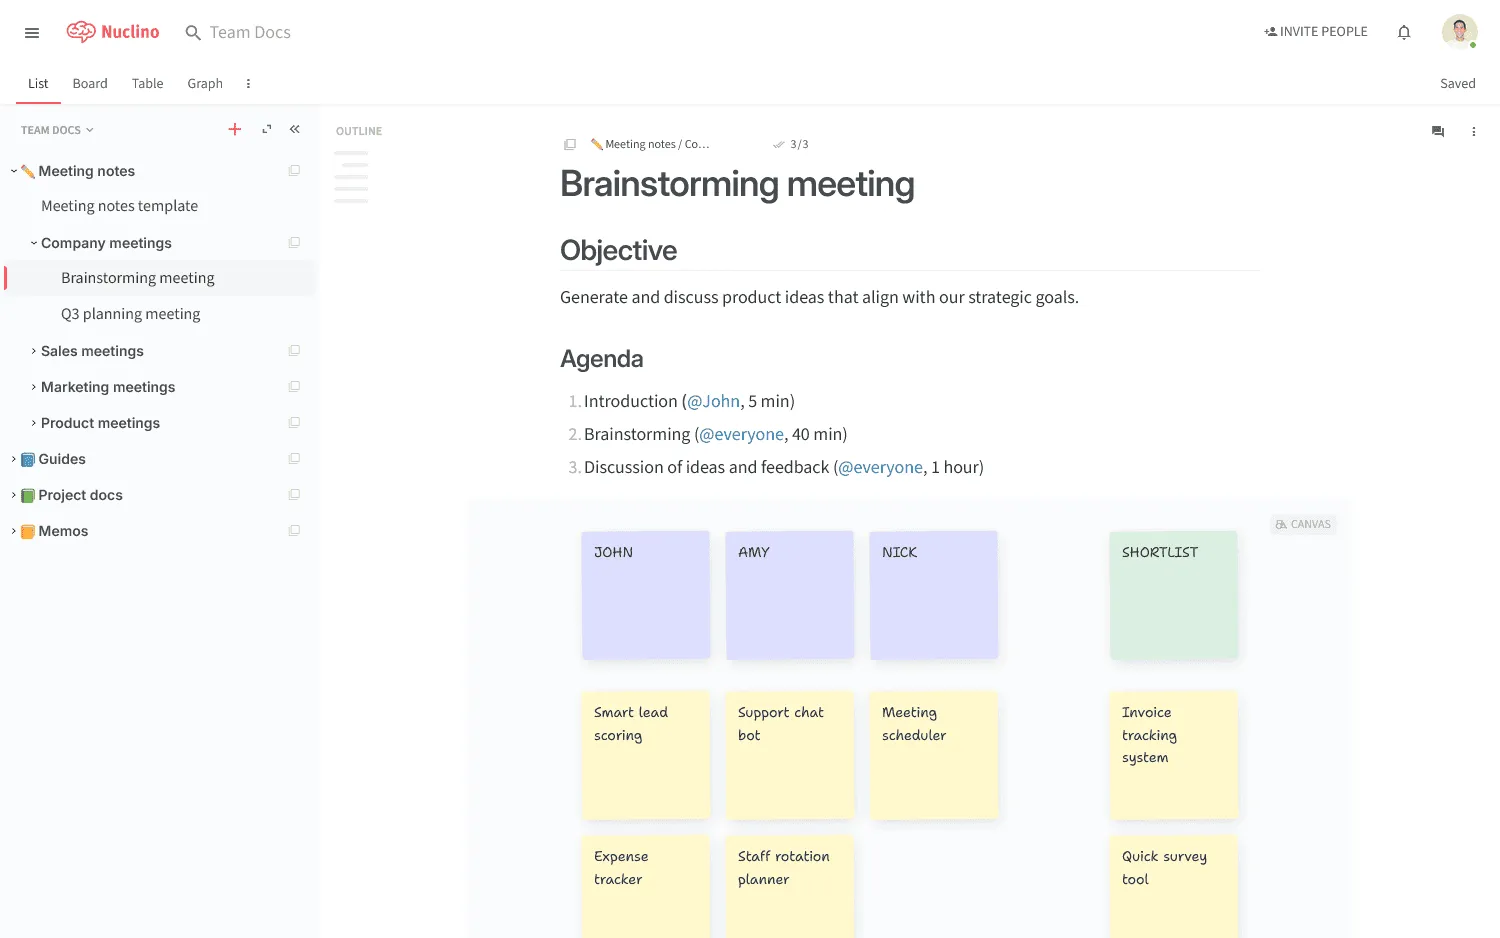Click the Canvas label button
Screen dimensions: 1500x938
(x=1303, y=524)
